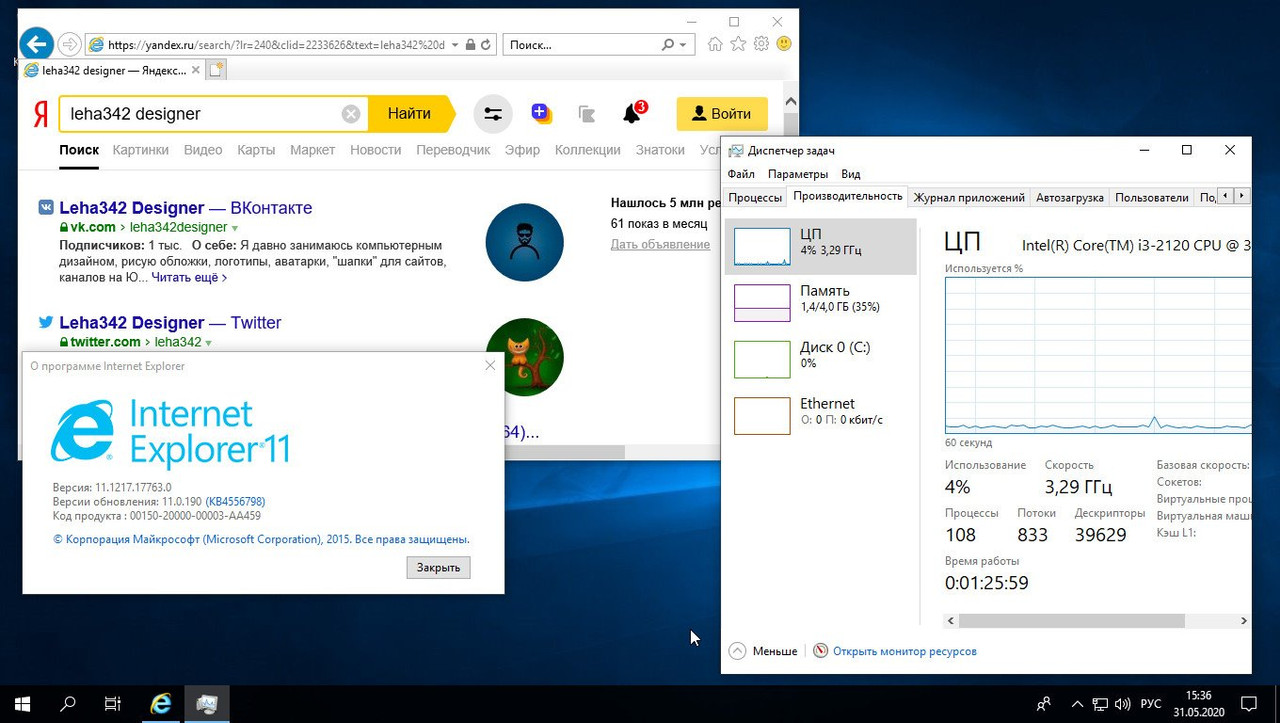Open the Параметры menu in Task Manager

click(798, 174)
